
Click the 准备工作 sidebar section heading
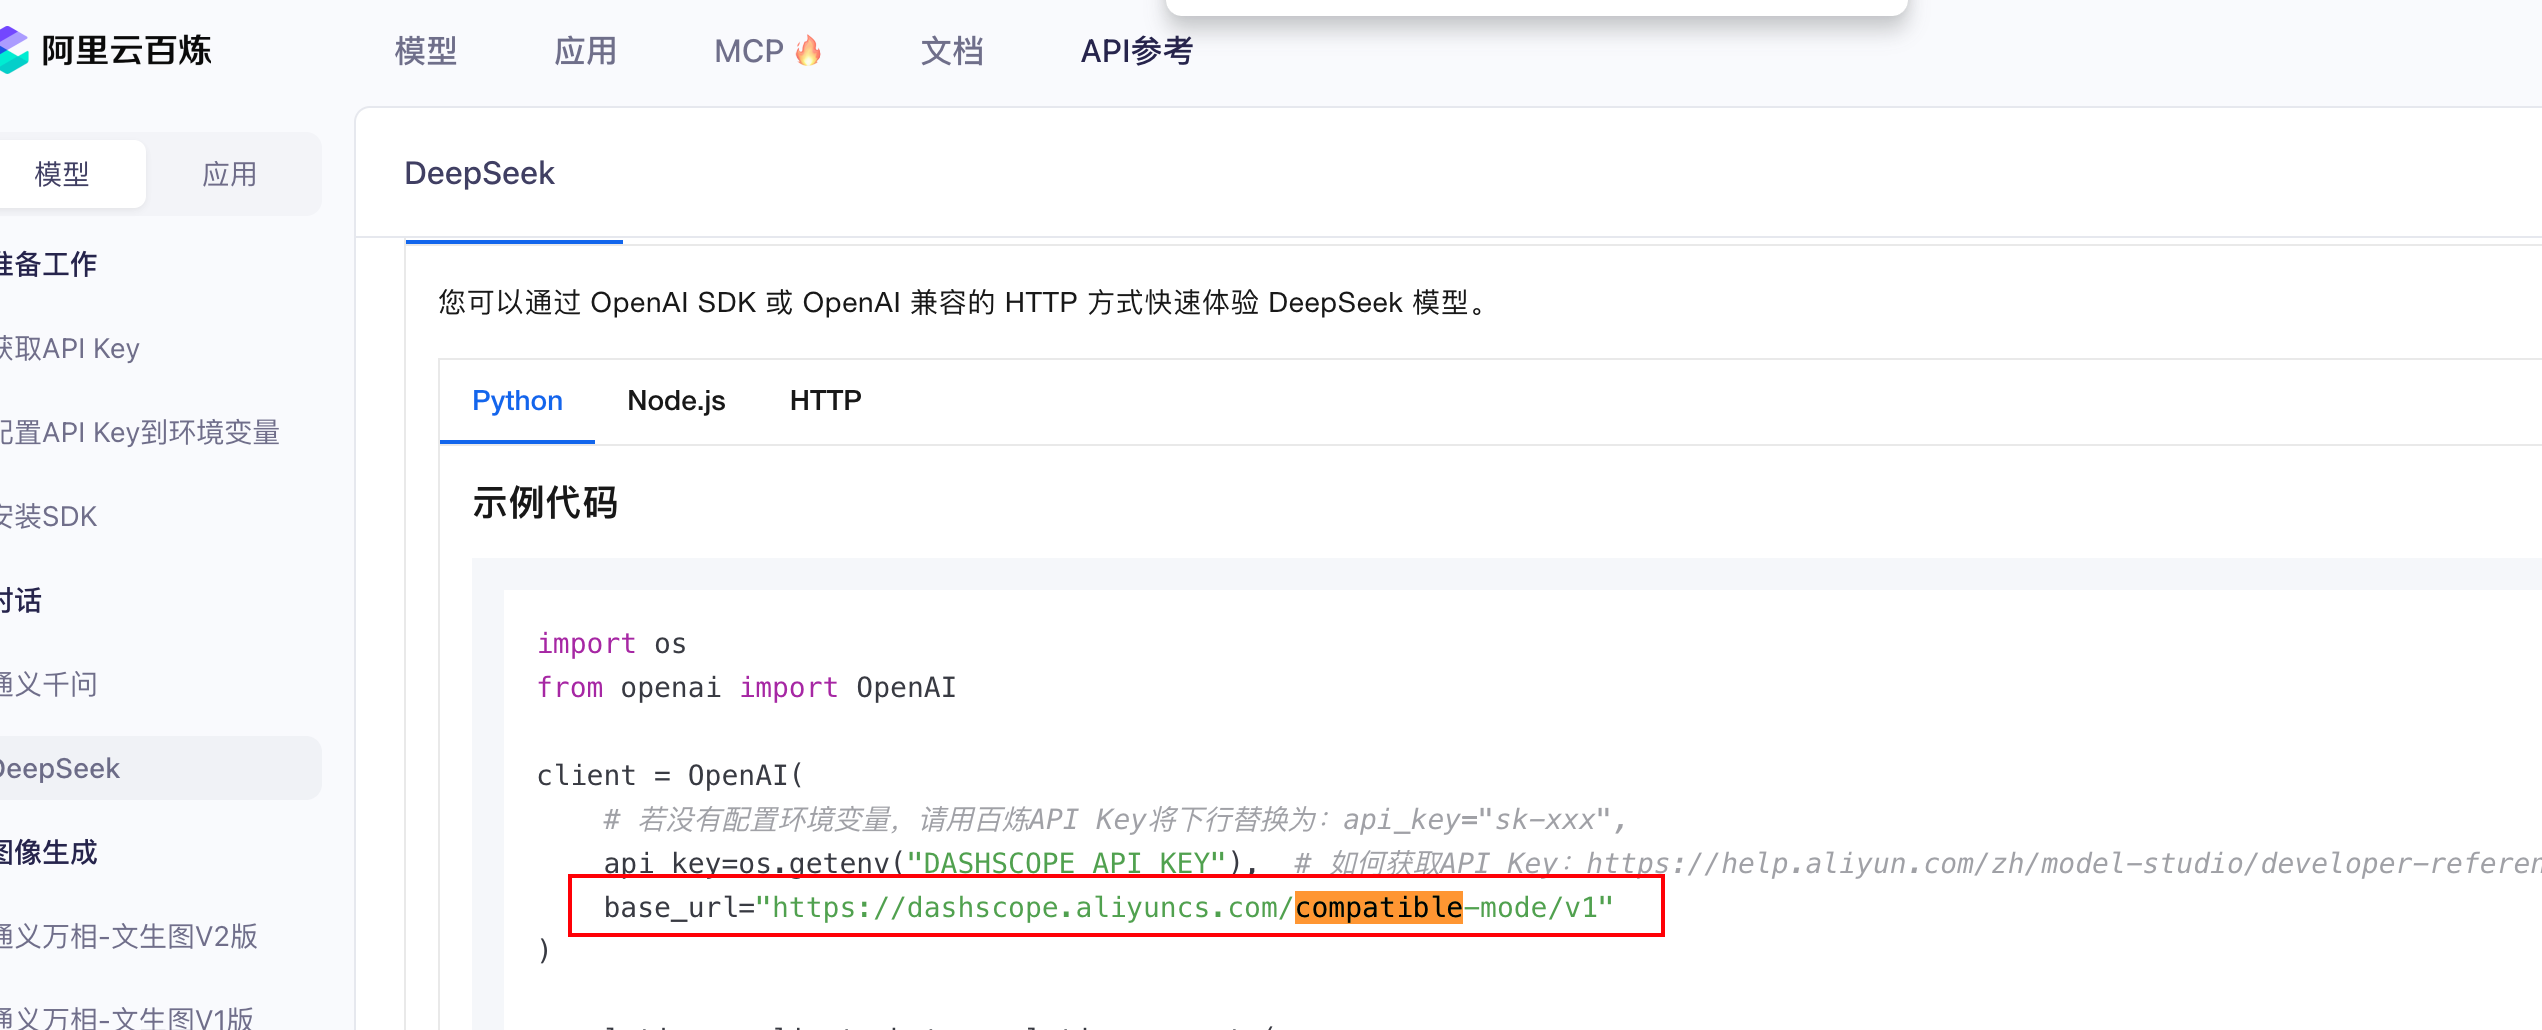click(x=49, y=264)
